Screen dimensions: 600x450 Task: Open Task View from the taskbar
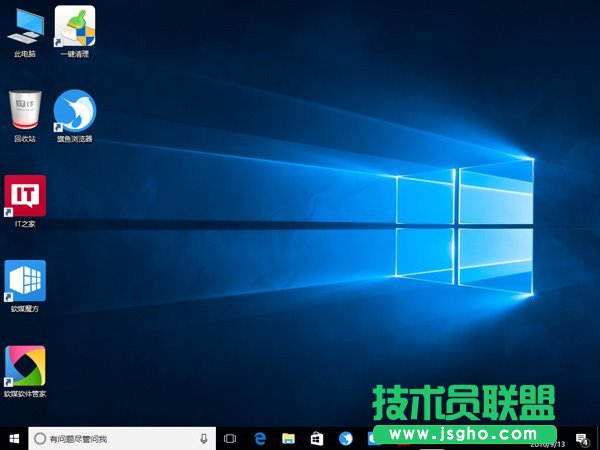pos(230,438)
